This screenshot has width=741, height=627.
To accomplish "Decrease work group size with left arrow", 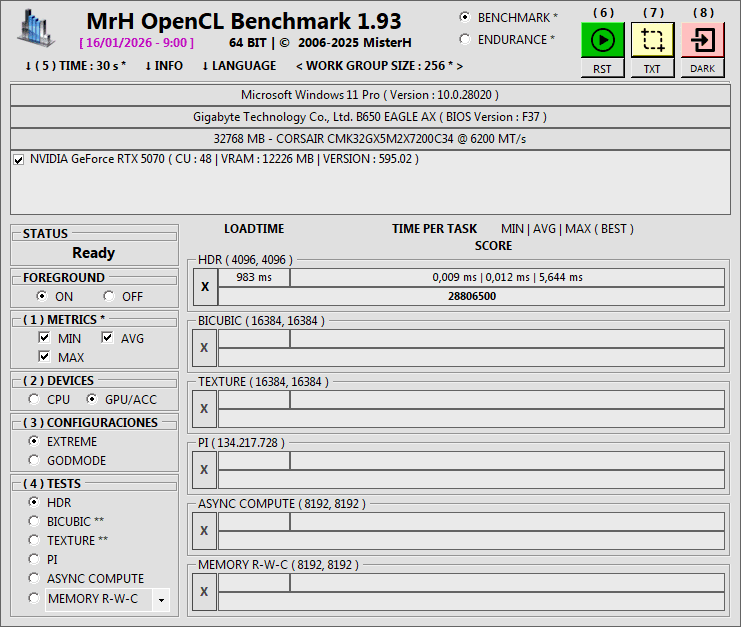I will (x=299, y=66).
